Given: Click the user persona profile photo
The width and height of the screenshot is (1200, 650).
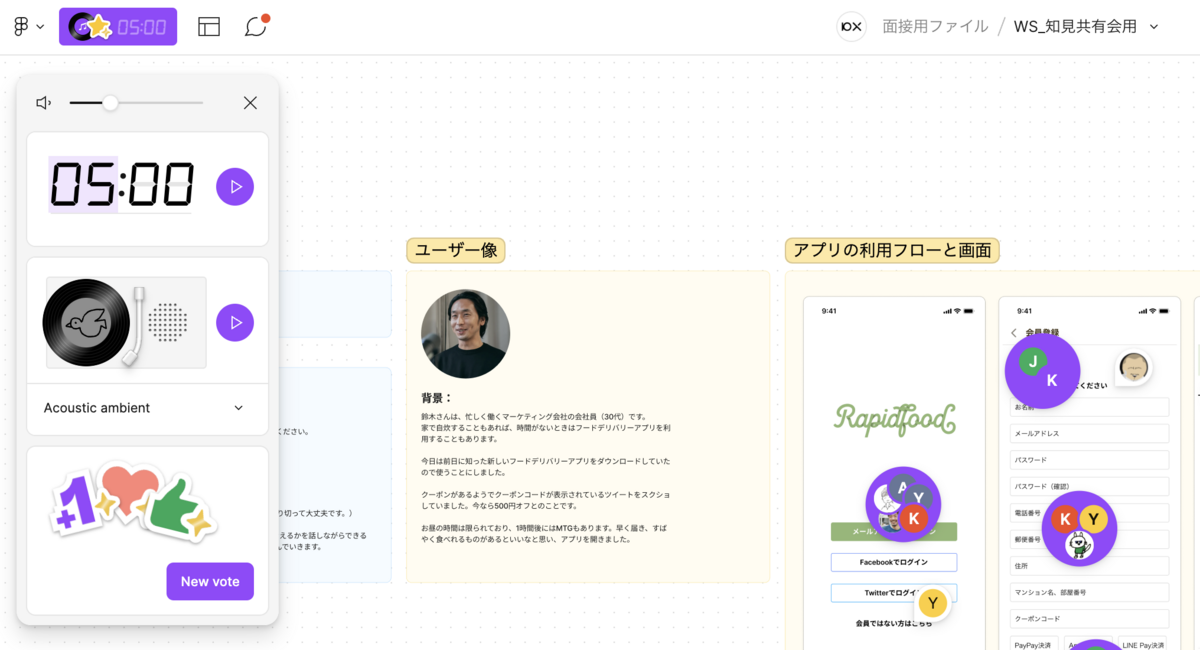Looking at the screenshot, I should pos(466,334).
